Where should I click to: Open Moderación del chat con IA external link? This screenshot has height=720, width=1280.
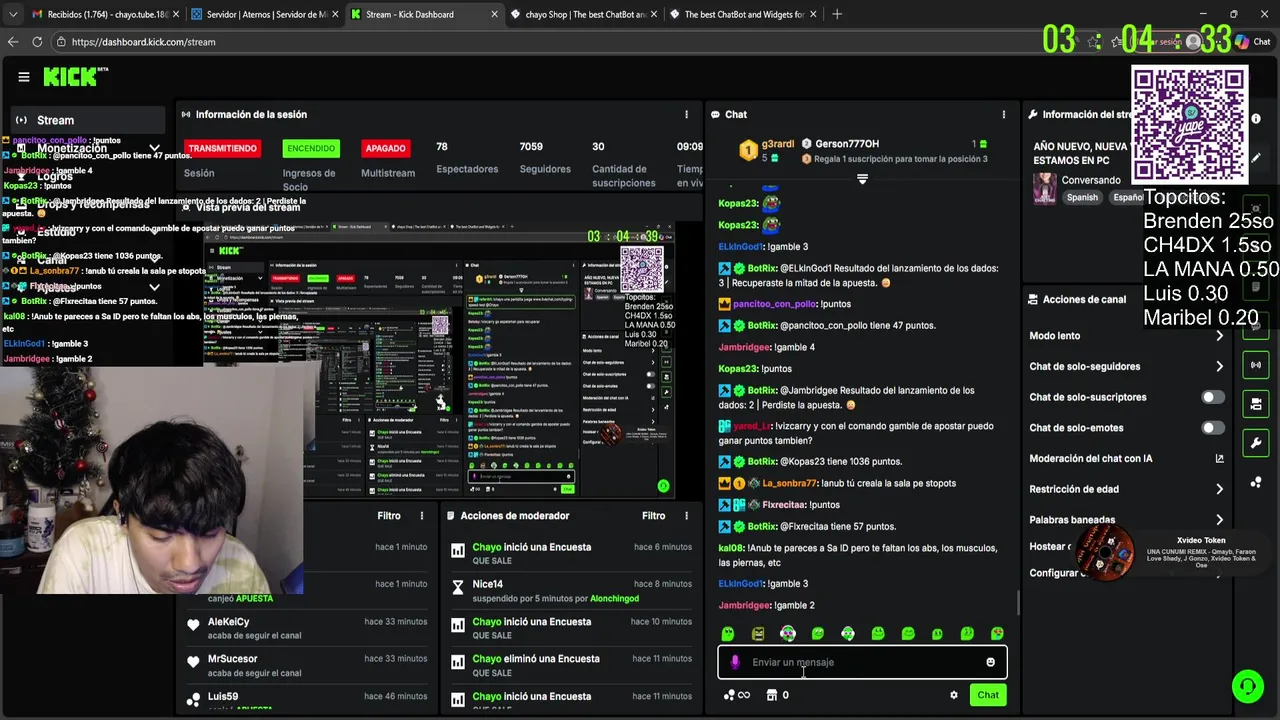(x=1219, y=459)
